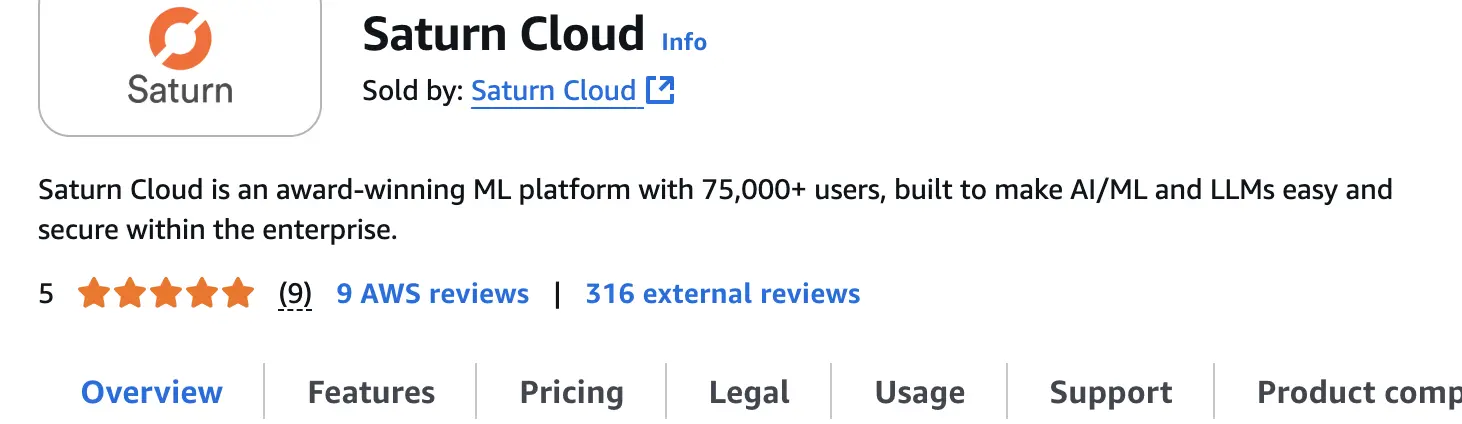Click the external link icon beside seller name
The image size is (1462, 424).
[660, 90]
